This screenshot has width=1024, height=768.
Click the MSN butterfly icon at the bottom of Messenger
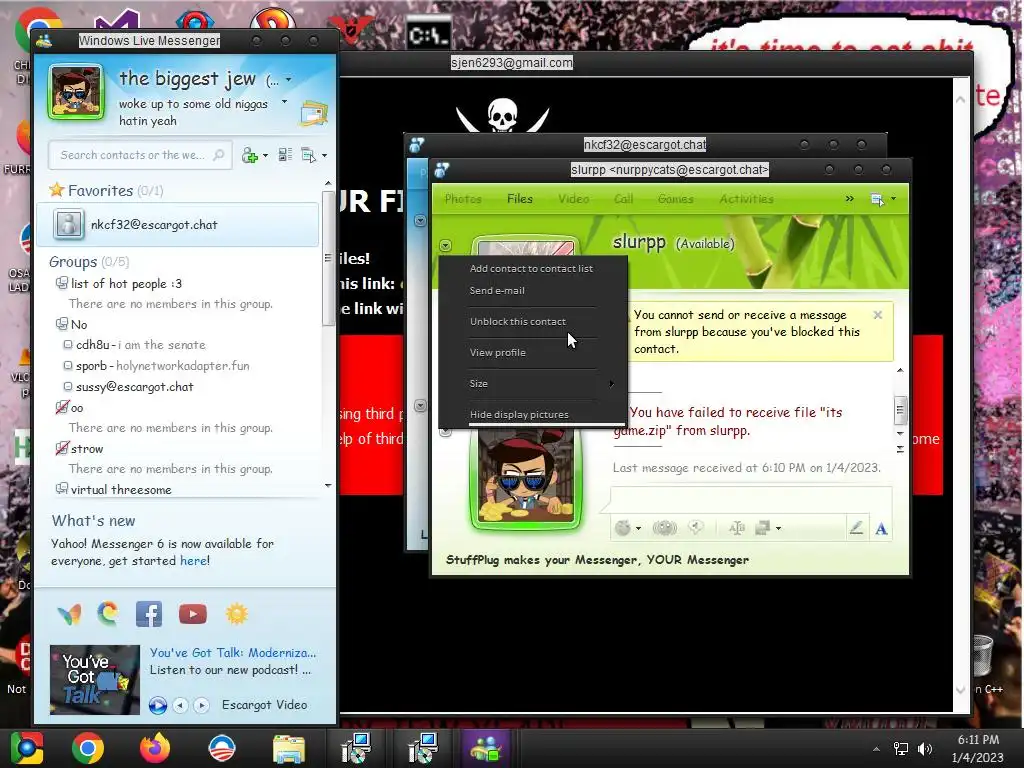[69, 615]
